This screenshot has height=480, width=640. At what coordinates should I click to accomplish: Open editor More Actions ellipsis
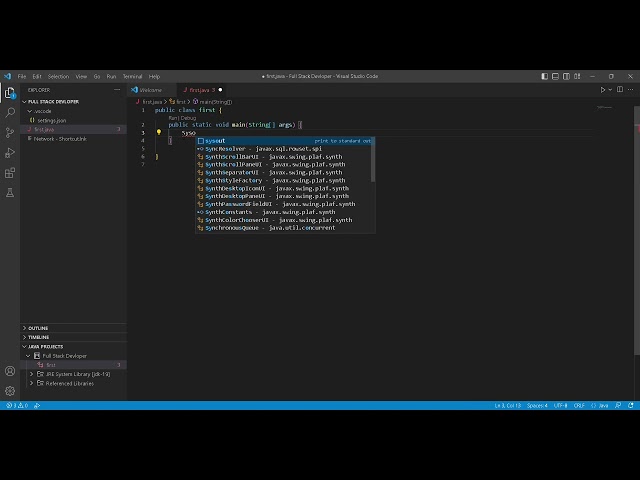pos(631,90)
